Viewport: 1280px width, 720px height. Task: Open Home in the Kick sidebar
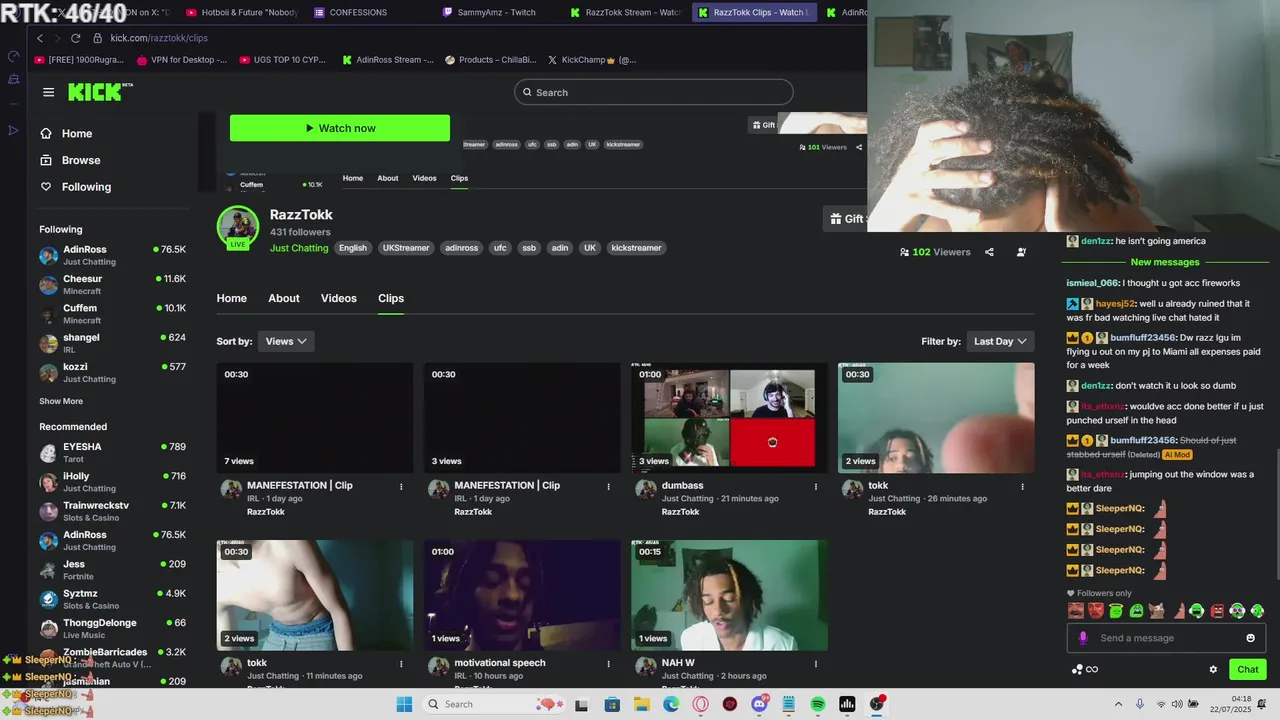click(x=76, y=133)
